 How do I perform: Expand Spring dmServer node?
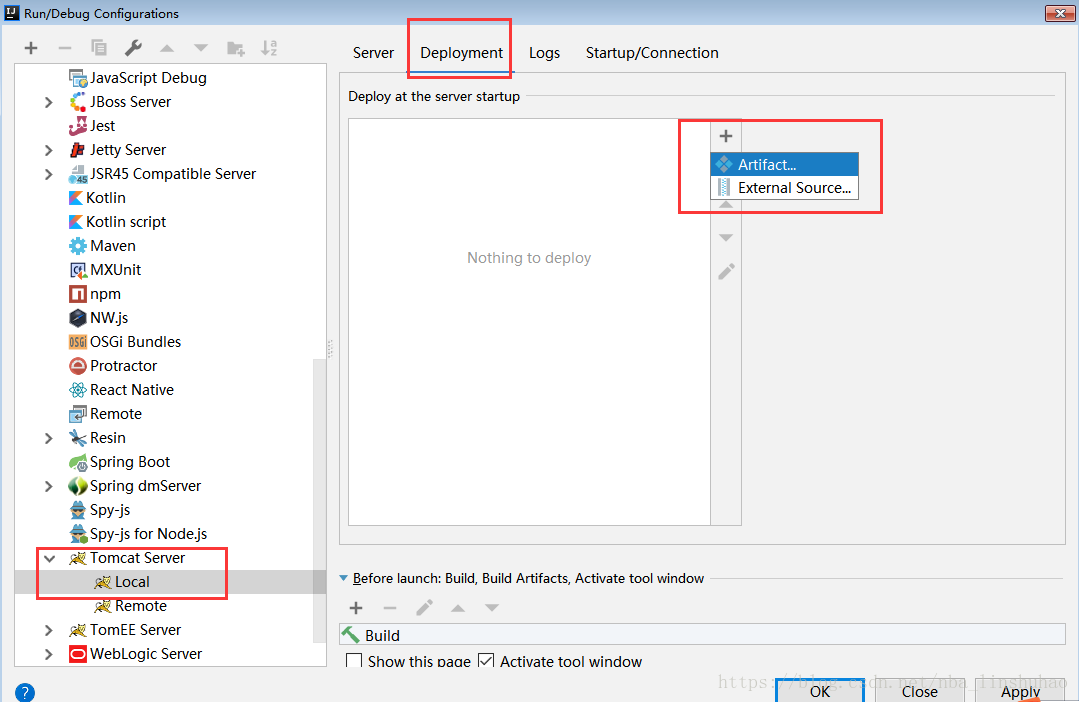click(x=48, y=487)
